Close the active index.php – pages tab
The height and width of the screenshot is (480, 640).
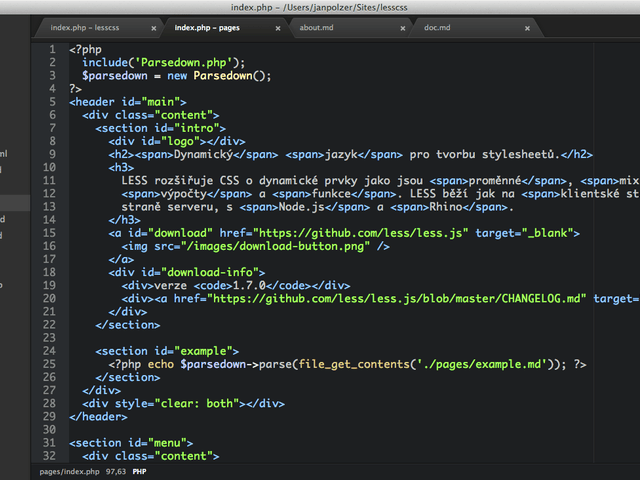click(x=277, y=29)
